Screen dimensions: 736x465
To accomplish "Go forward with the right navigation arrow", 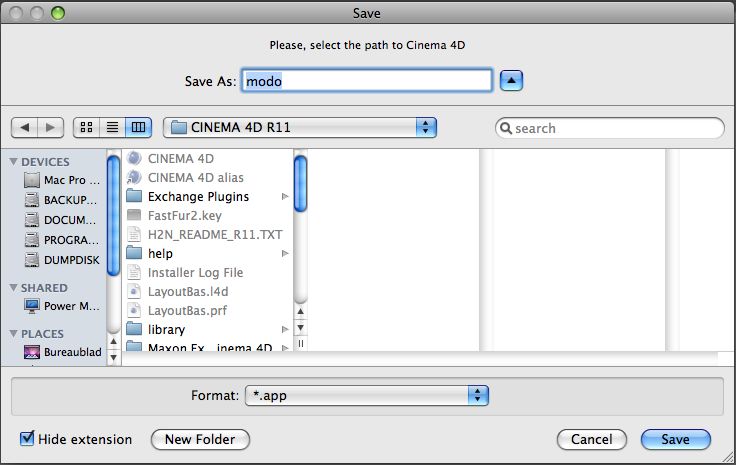I will [x=50, y=127].
